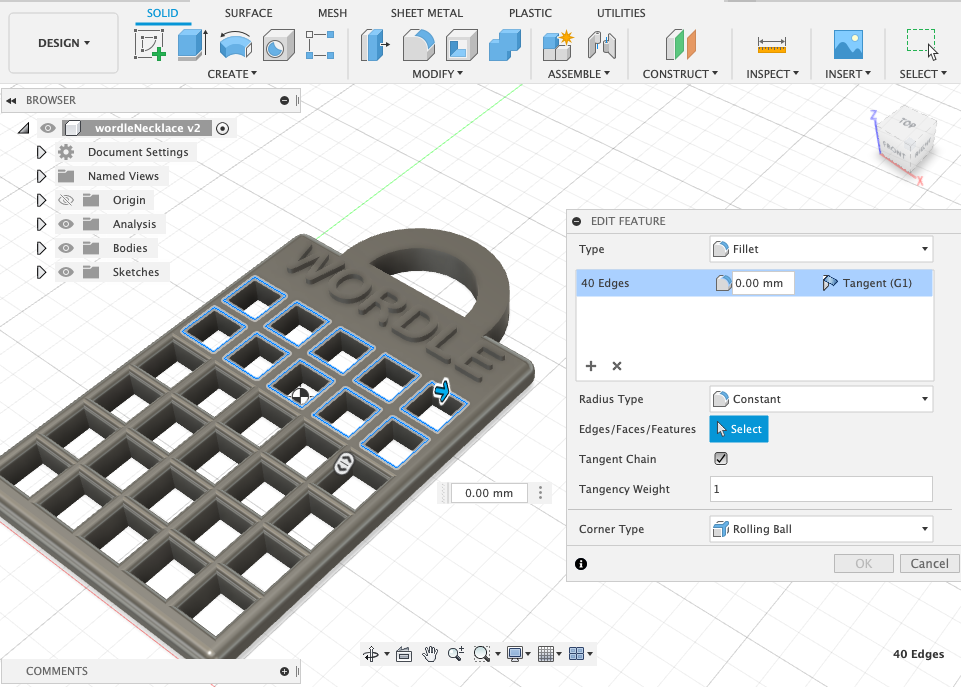Open the DESIGN workspace dropdown
Screen dimensions: 961x687
(x=64, y=43)
